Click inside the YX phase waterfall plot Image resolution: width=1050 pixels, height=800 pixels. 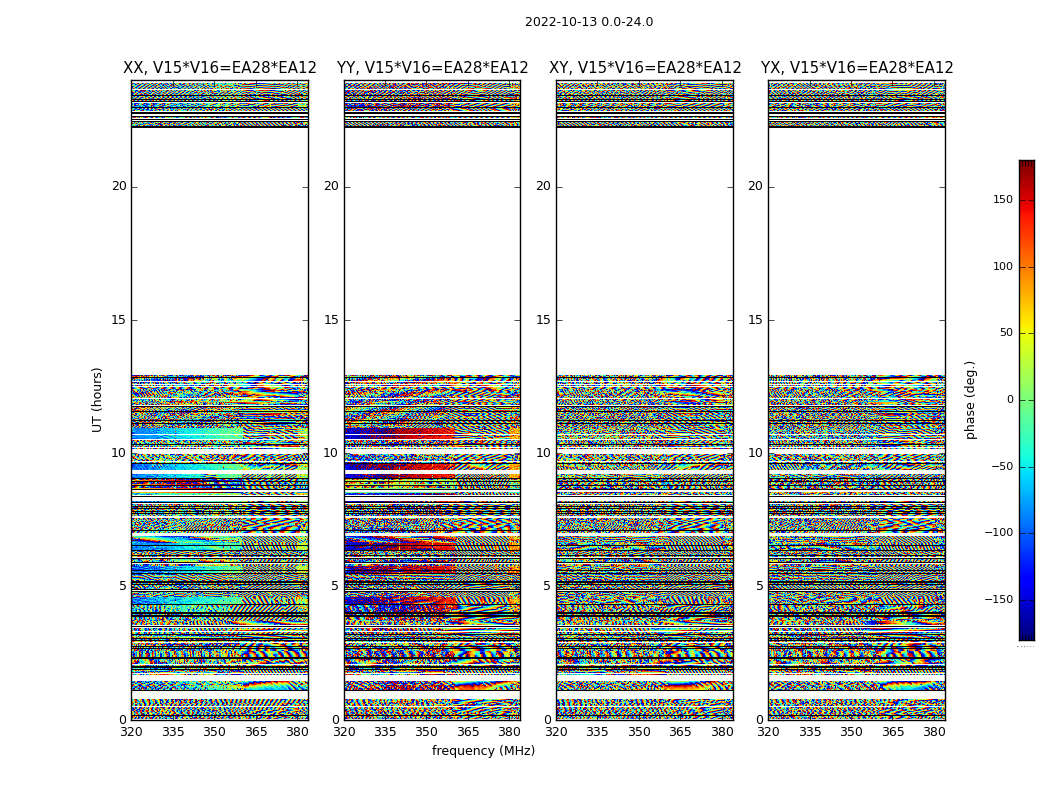pyautogui.click(x=857, y=400)
